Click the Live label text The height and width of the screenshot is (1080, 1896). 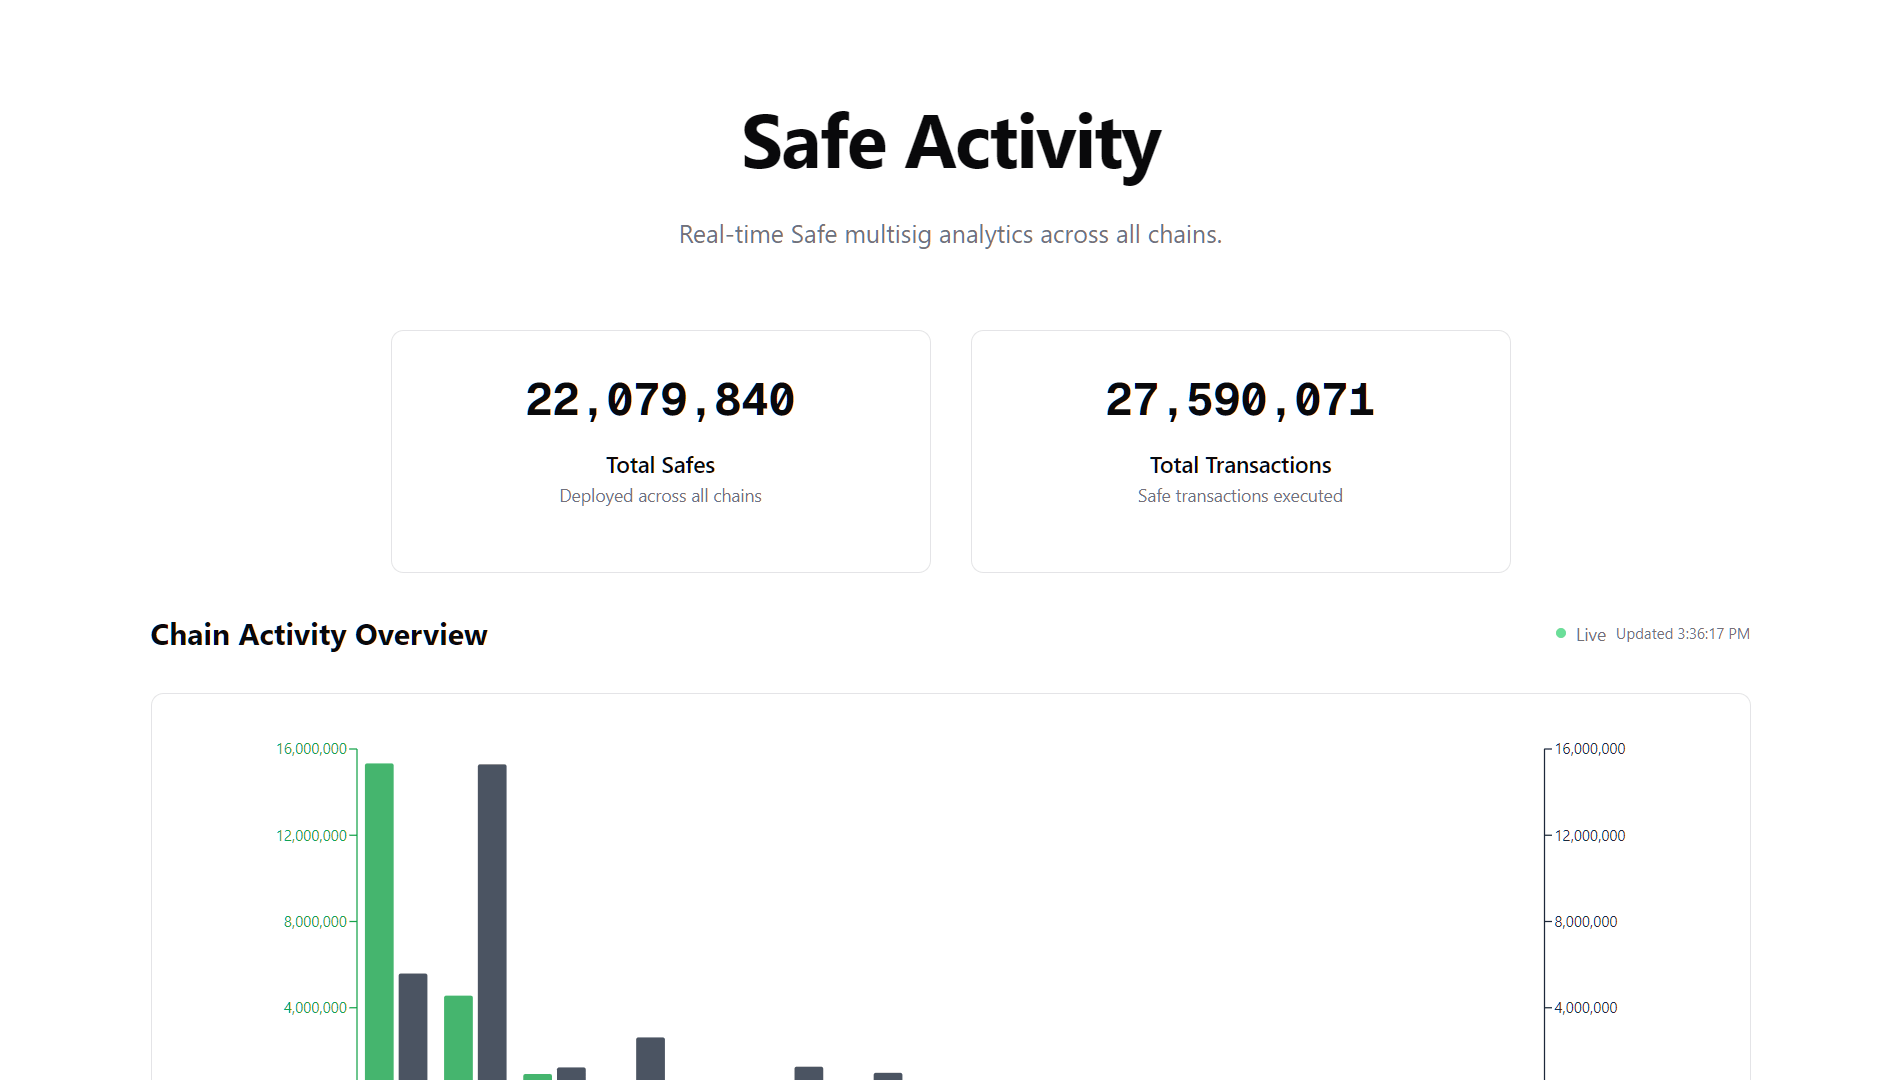tap(1590, 634)
